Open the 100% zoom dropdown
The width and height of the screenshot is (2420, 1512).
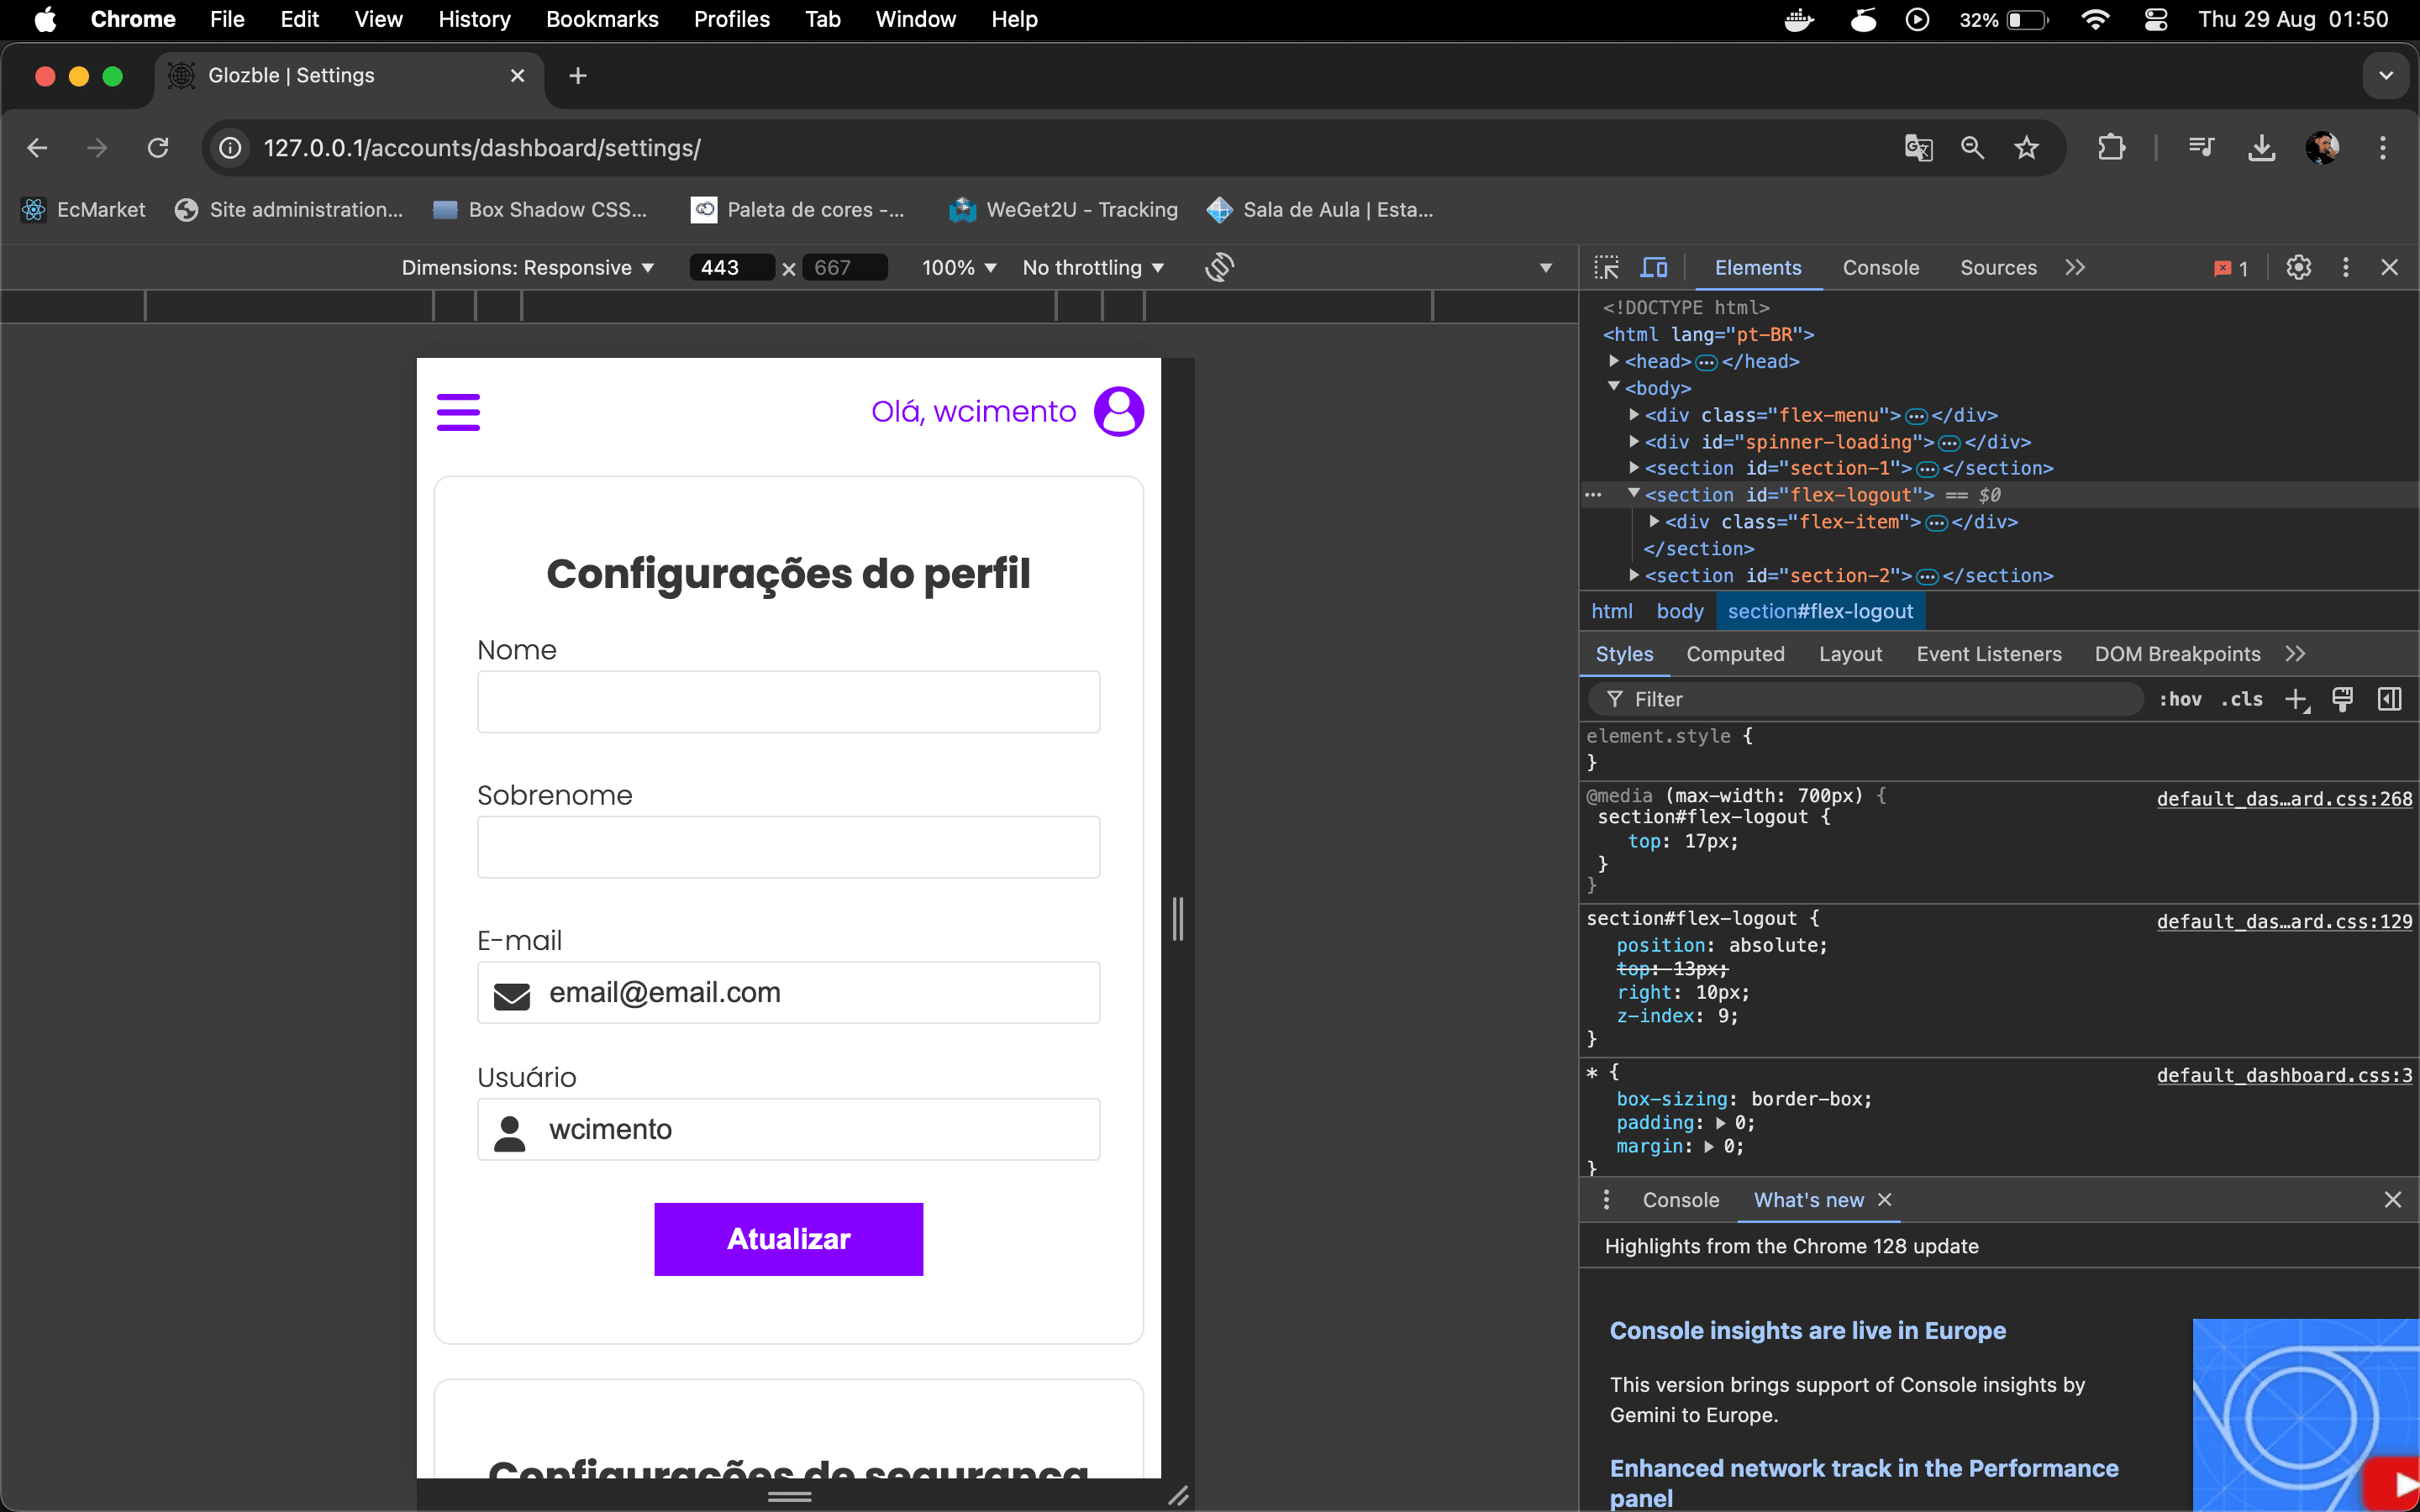958,268
